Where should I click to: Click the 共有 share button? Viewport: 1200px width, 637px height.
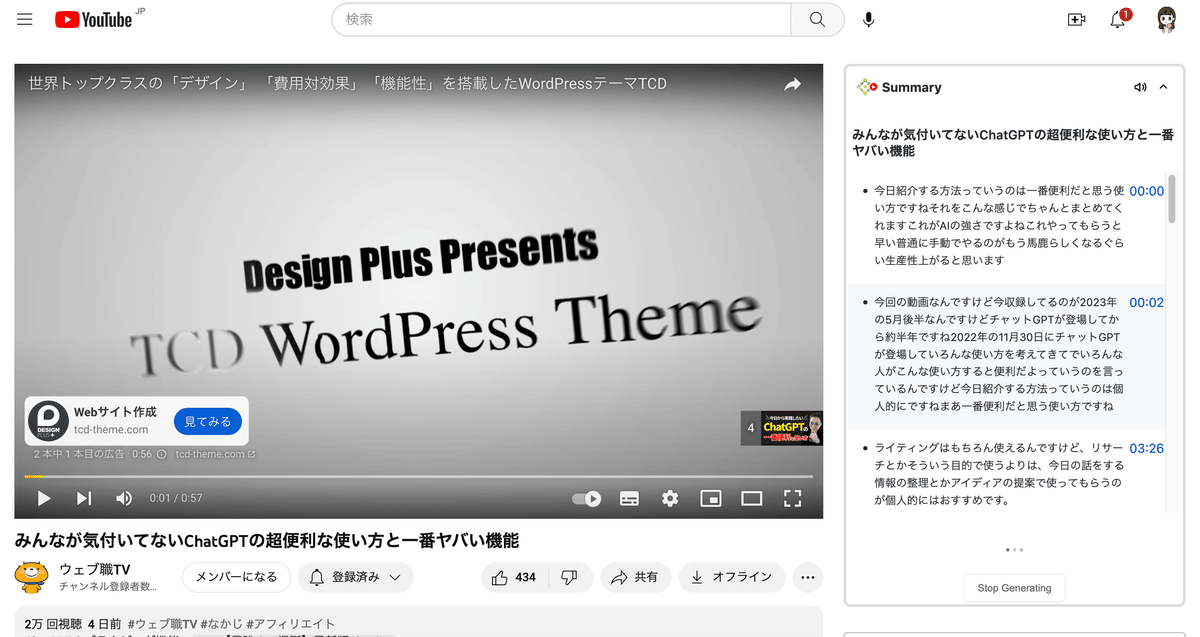pos(635,577)
